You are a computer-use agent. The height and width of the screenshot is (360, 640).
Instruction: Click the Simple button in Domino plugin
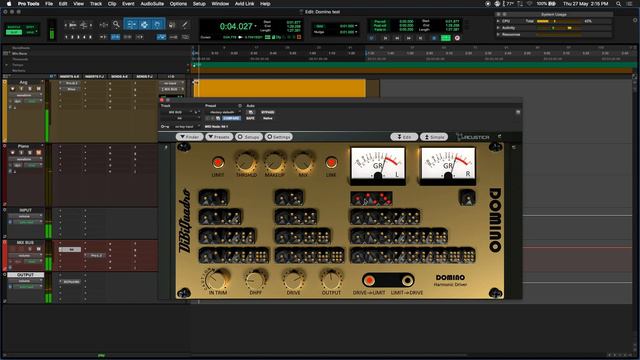coord(434,137)
